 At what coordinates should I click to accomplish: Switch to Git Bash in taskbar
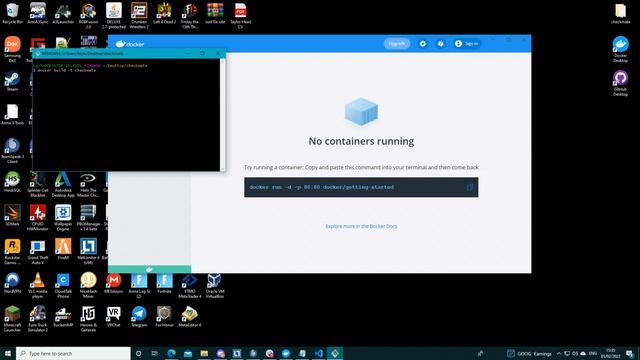tap(335, 353)
